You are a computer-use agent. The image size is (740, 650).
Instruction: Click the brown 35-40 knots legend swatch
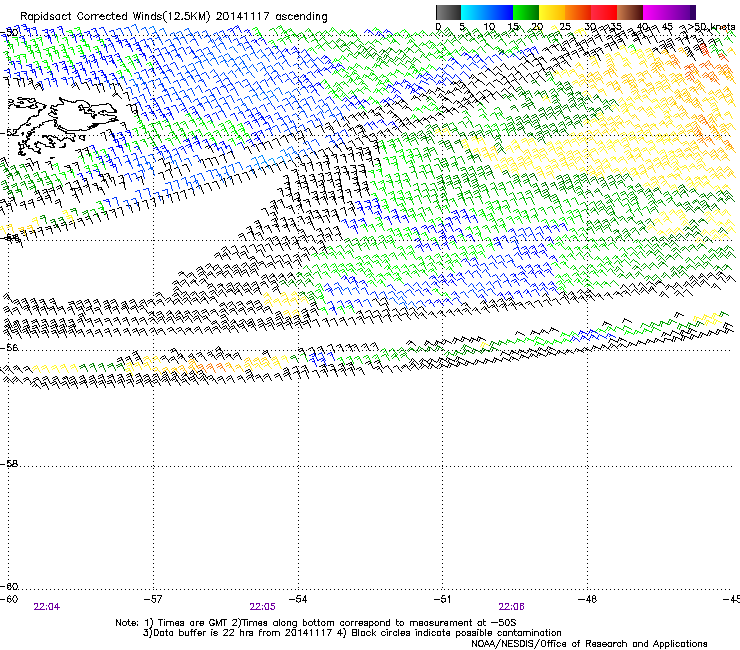630,12
